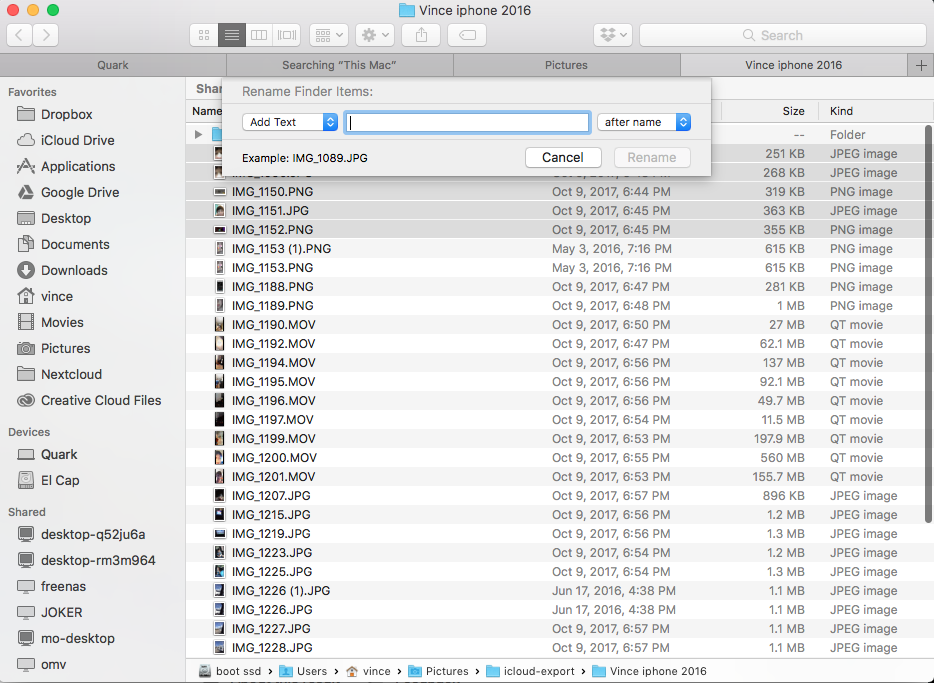The width and height of the screenshot is (934, 683).
Task: Open the arrange-by grouping dropdown
Action: tap(328, 35)
